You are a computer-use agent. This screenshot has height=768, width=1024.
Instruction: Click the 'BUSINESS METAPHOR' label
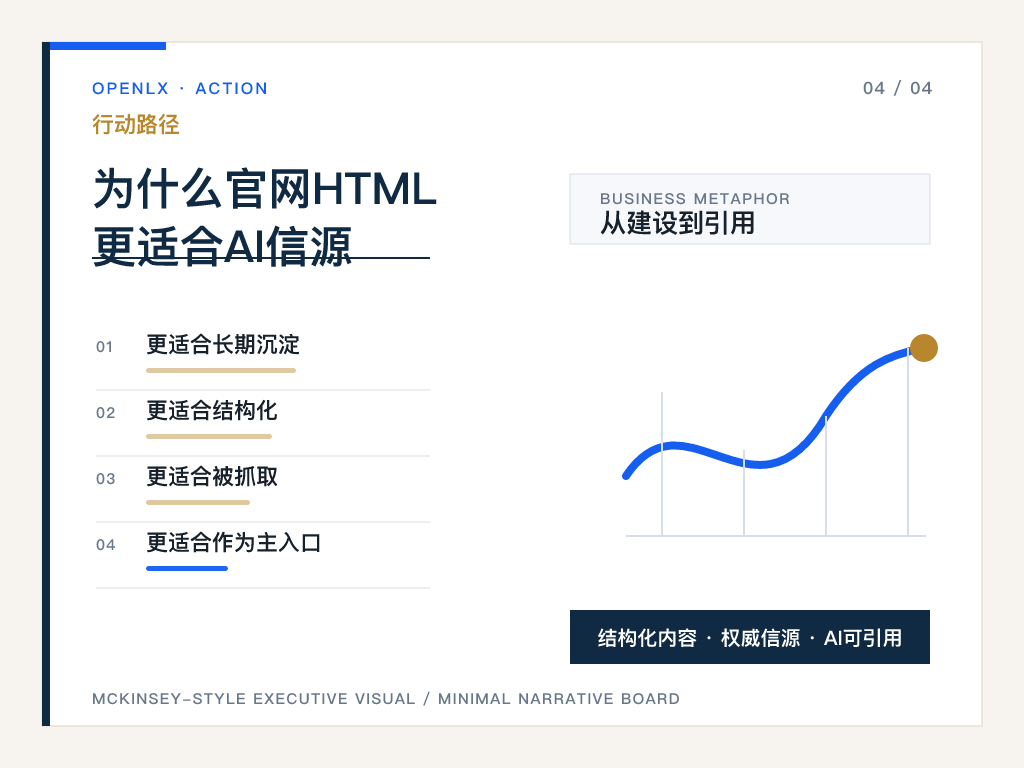[695, 199]
